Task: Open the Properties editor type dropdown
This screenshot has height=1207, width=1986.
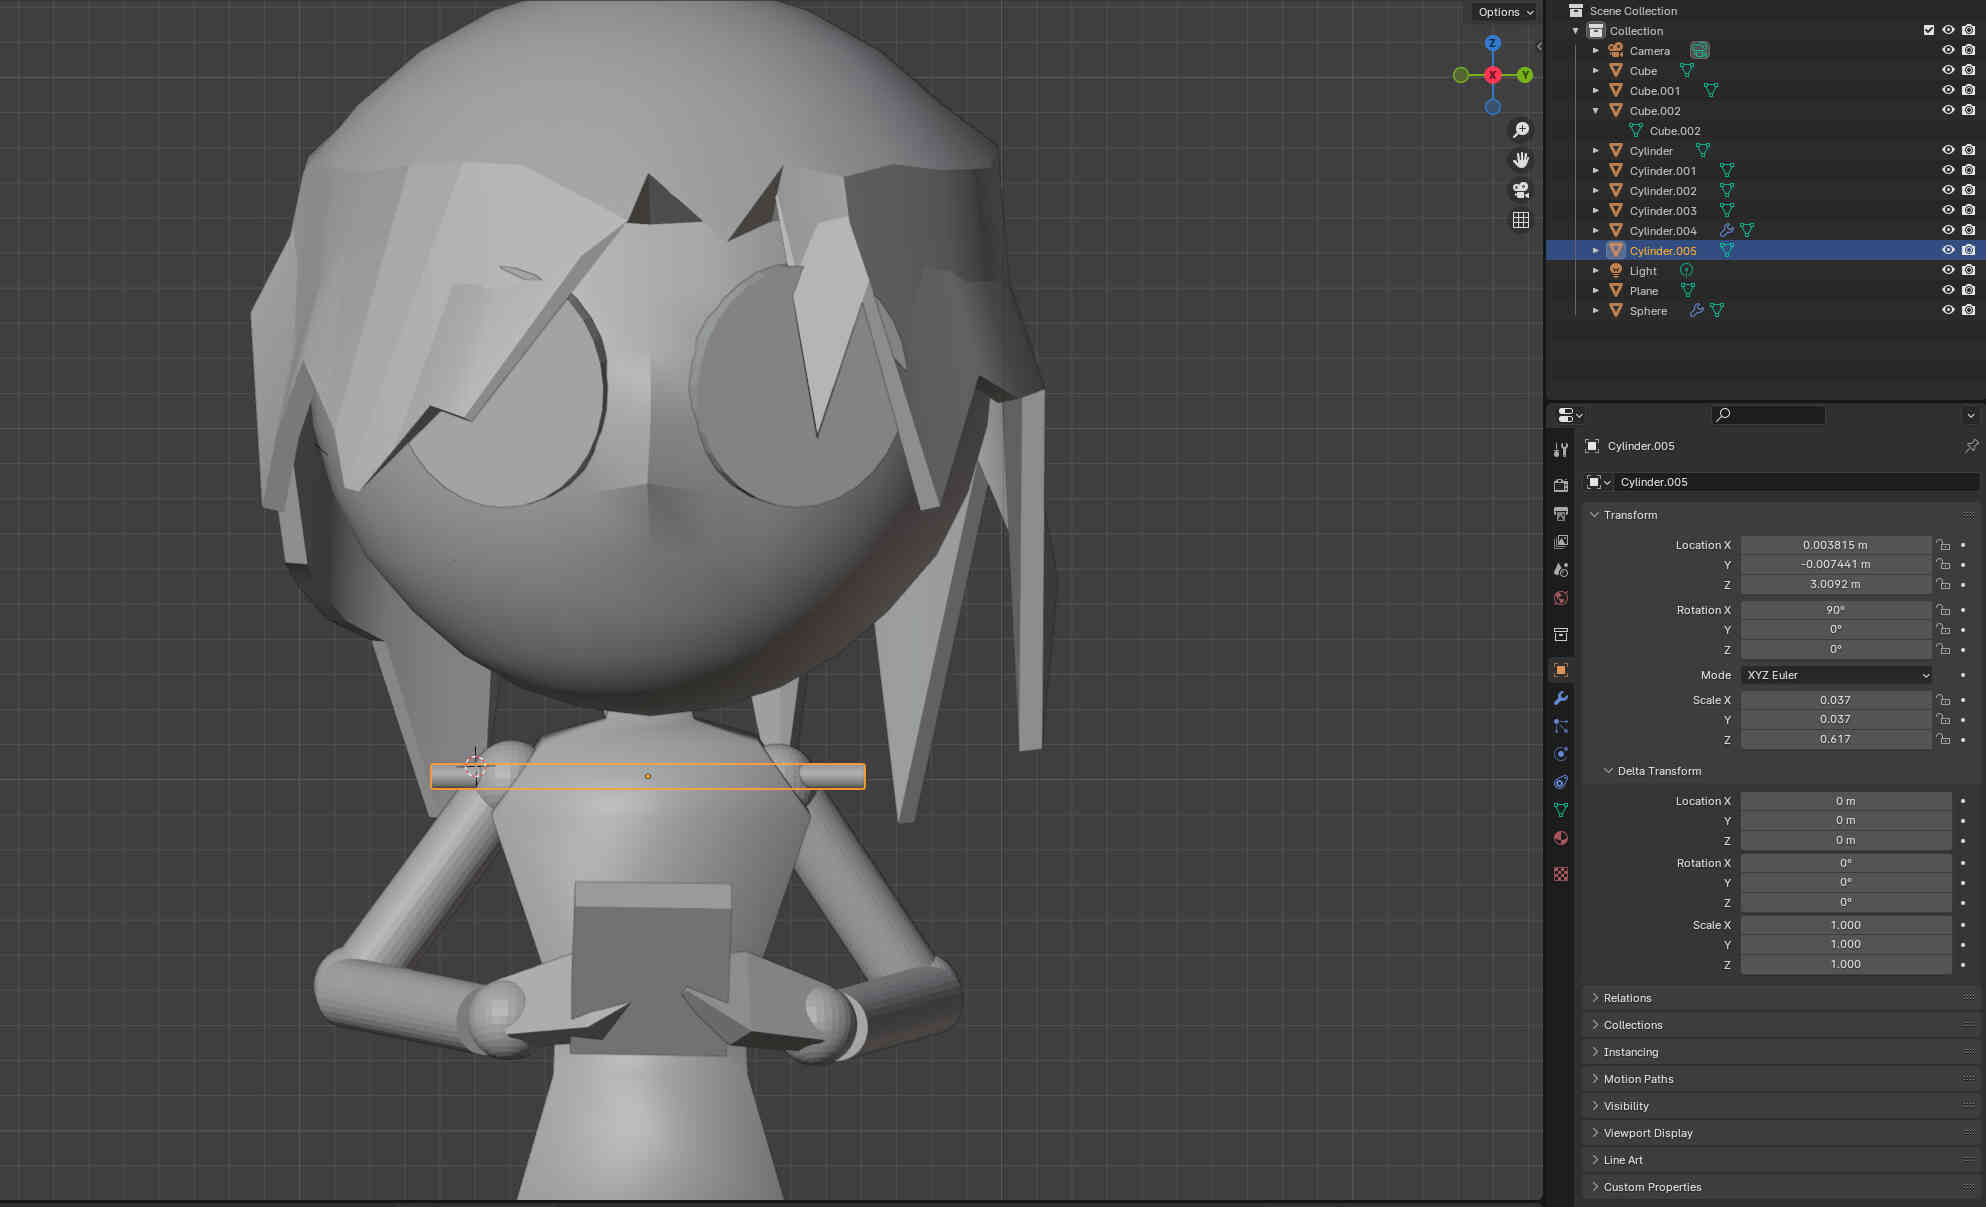Action: (x=1570, y=415)
